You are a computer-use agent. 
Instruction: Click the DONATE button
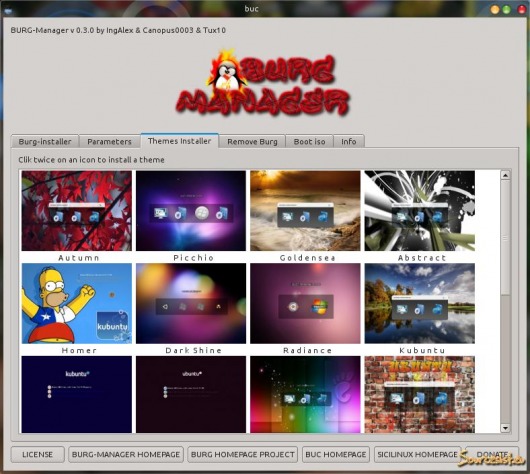coord(492,454)
